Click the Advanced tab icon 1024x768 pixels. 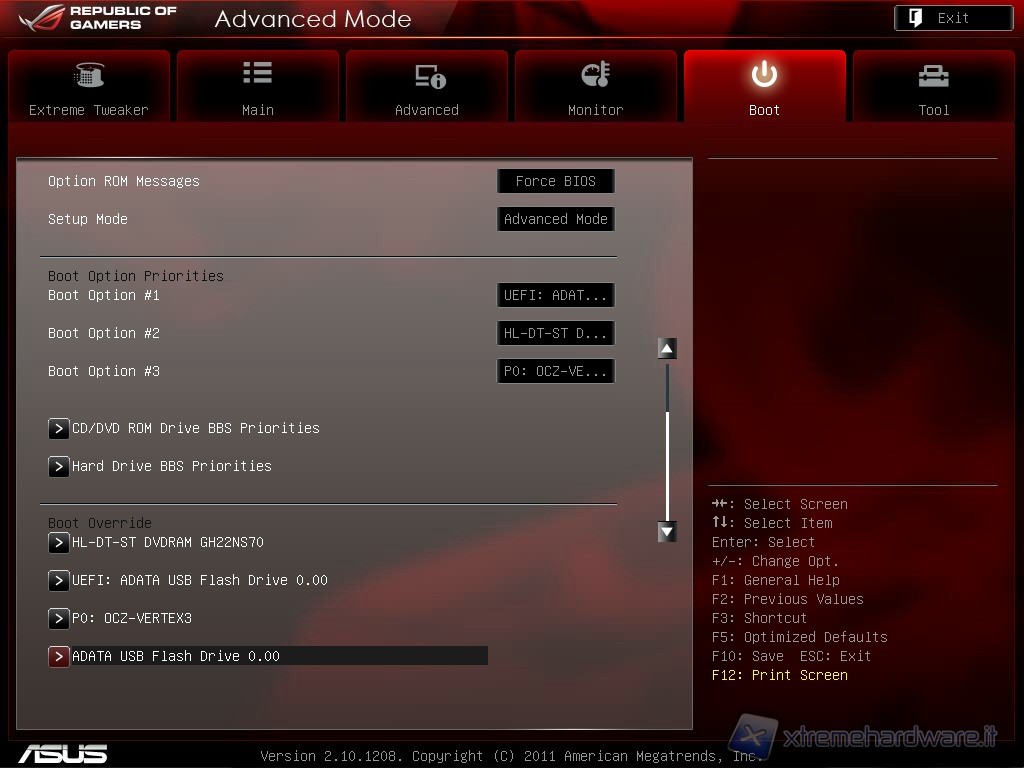429,75
